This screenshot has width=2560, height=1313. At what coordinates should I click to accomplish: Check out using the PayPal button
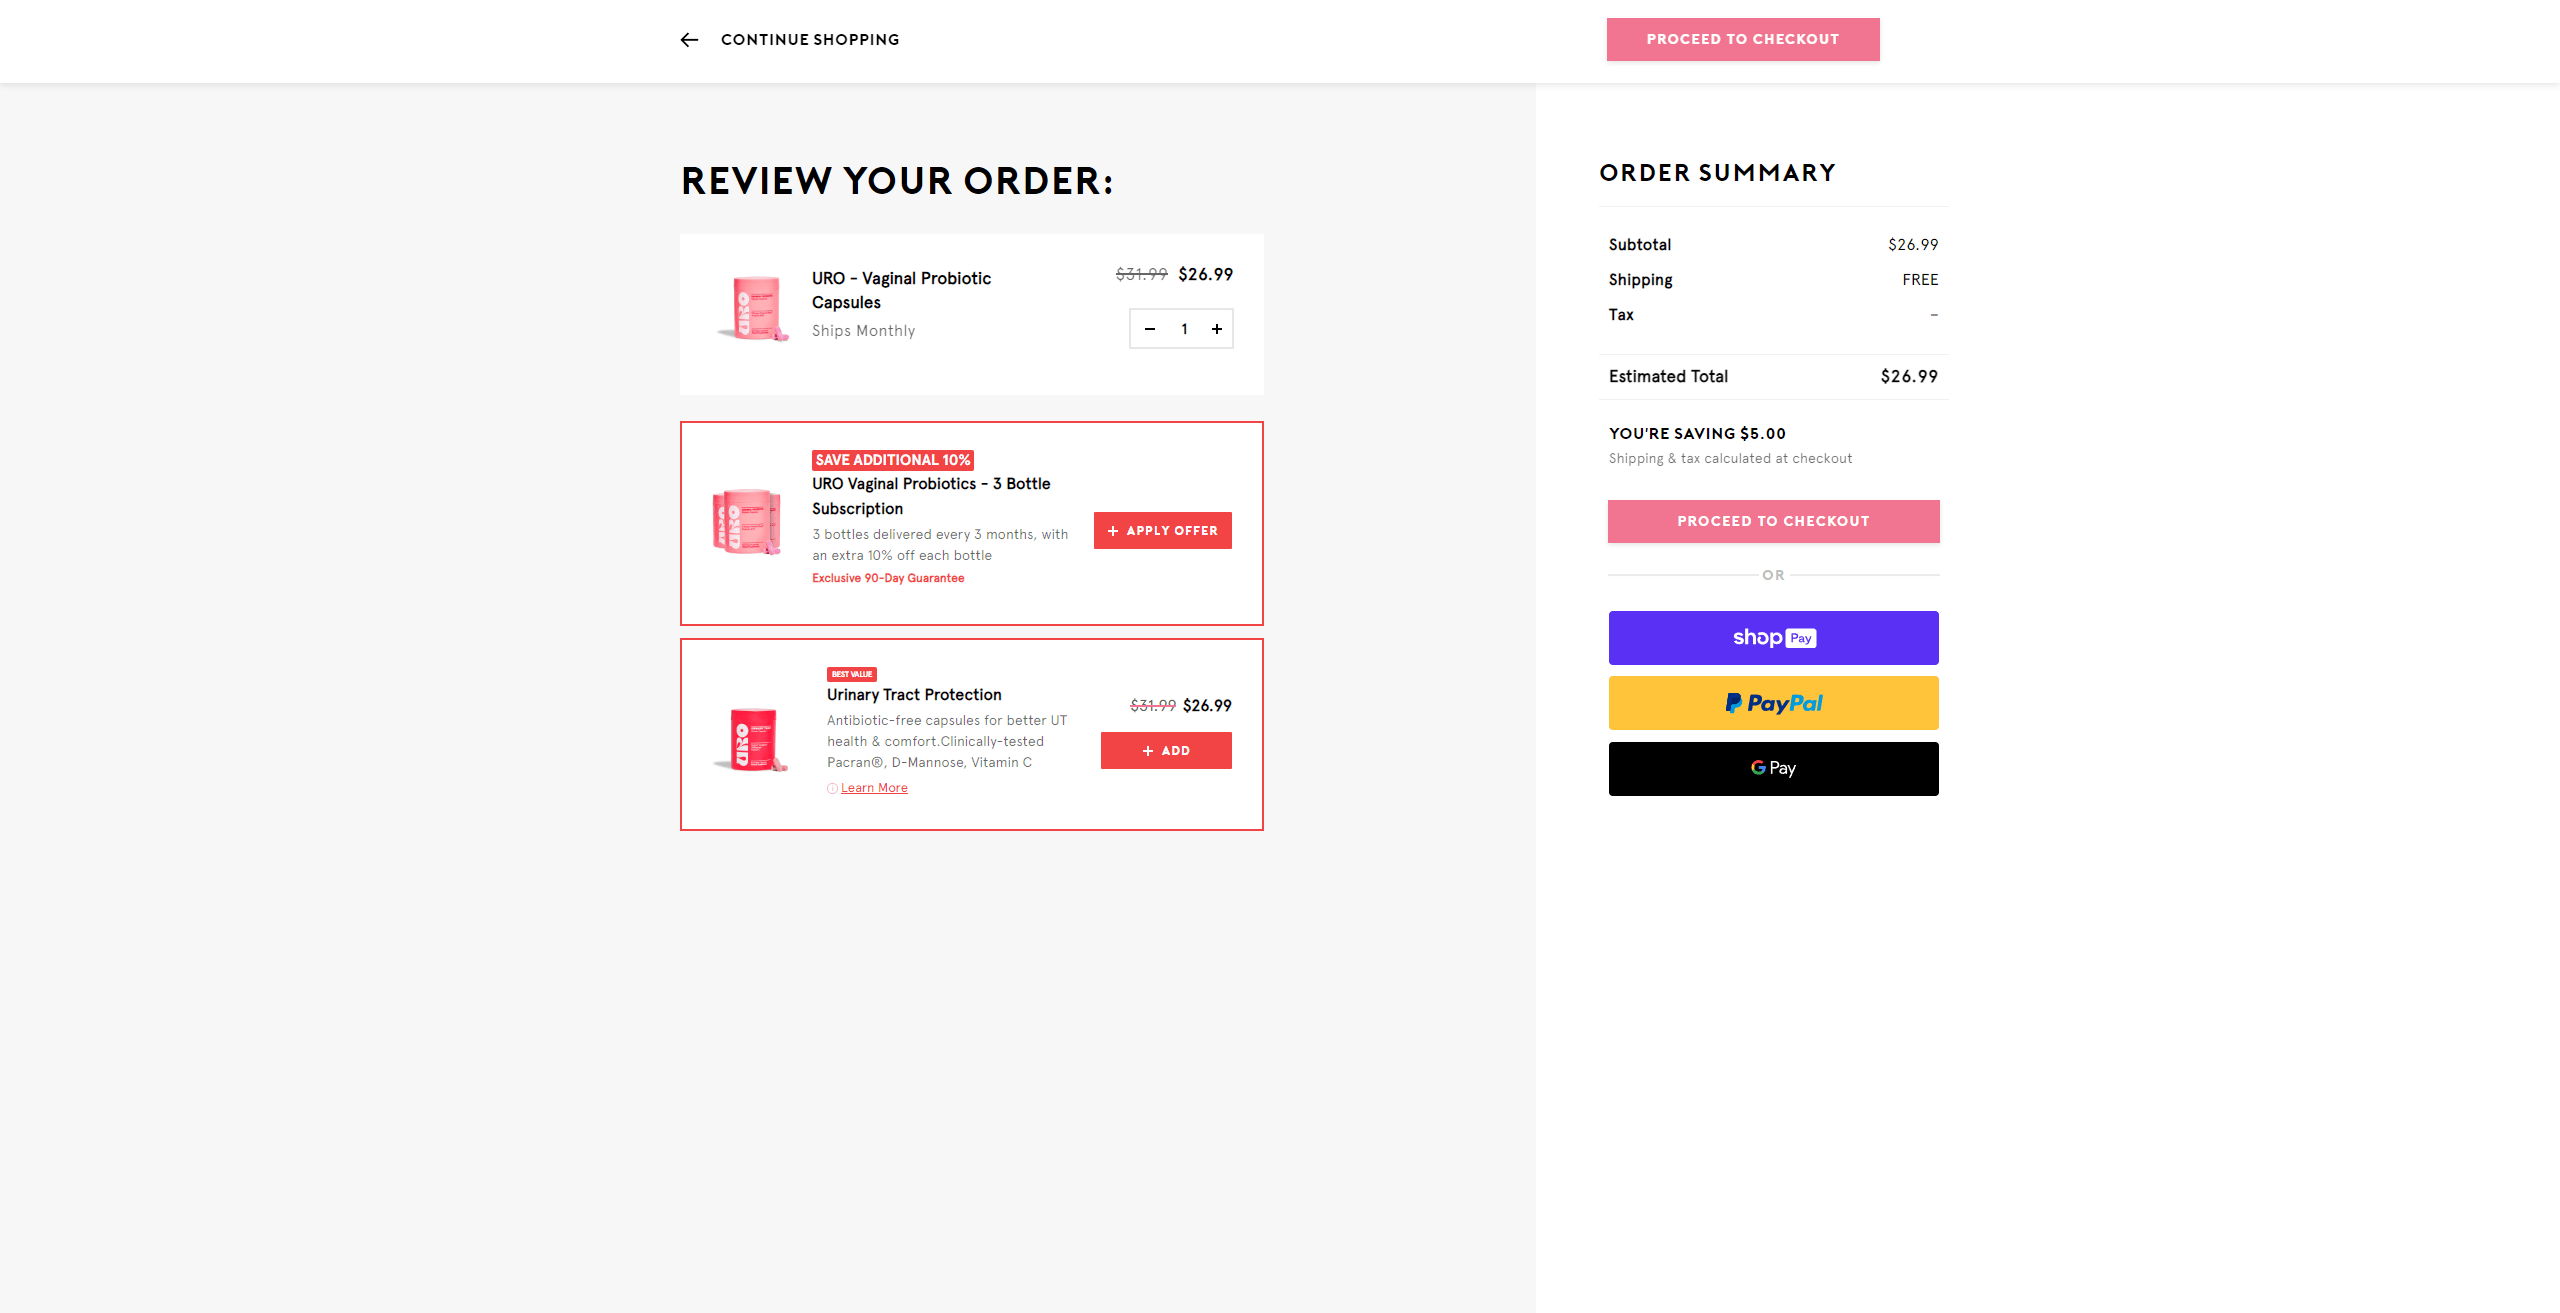pyautogui.click(x=1773, y=703)
